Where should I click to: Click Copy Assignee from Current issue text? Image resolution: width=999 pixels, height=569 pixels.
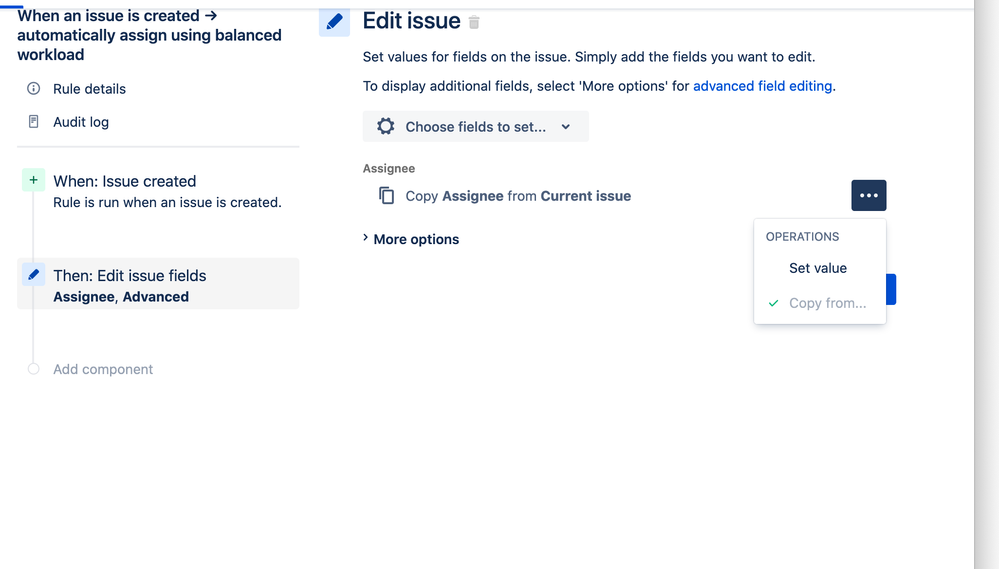pyautogui.click(x=518, y=196)
